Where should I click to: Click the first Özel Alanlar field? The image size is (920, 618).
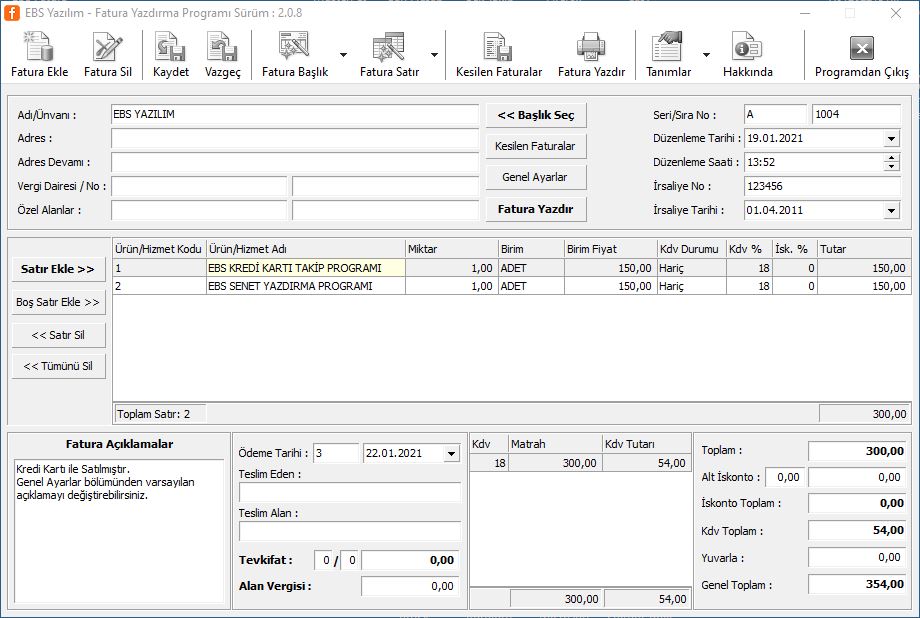tap(199, 210)
